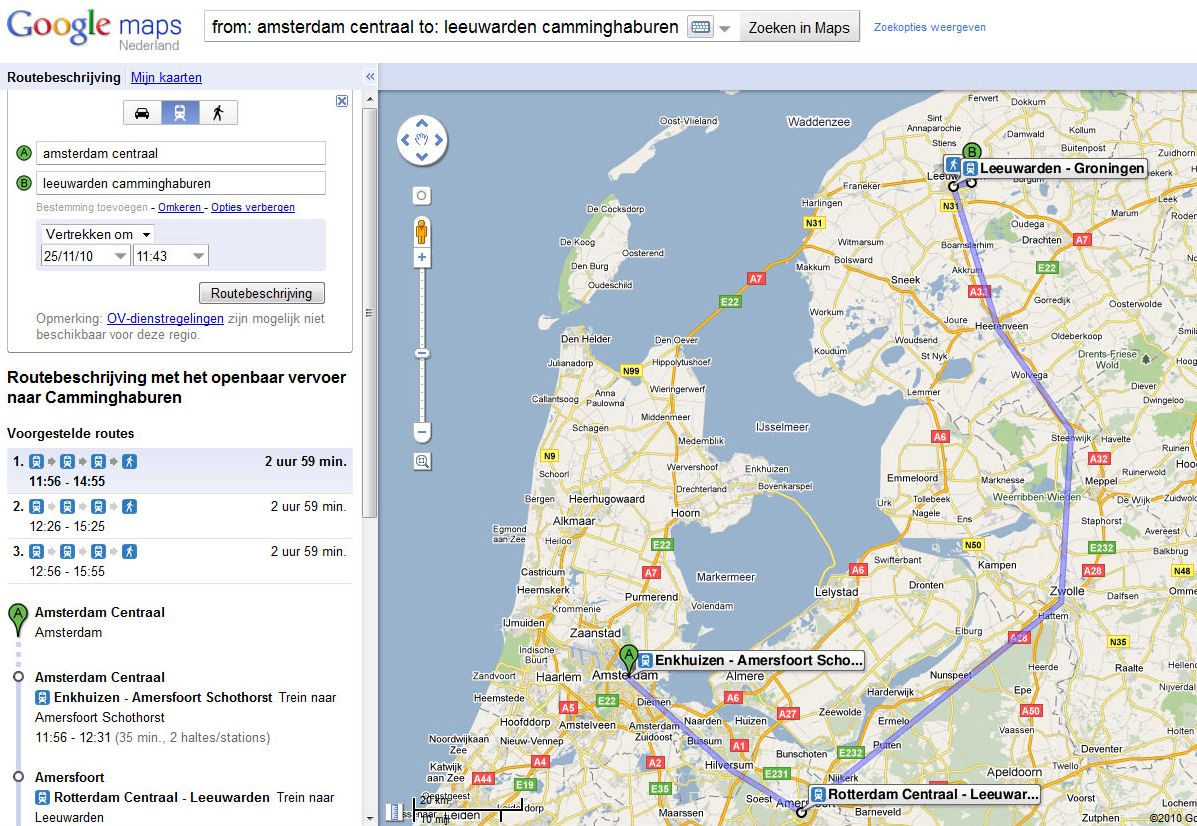This screenshot has width=1197, height=826.
Task: Click the panel divider grip handle
Action: (369, 312)
